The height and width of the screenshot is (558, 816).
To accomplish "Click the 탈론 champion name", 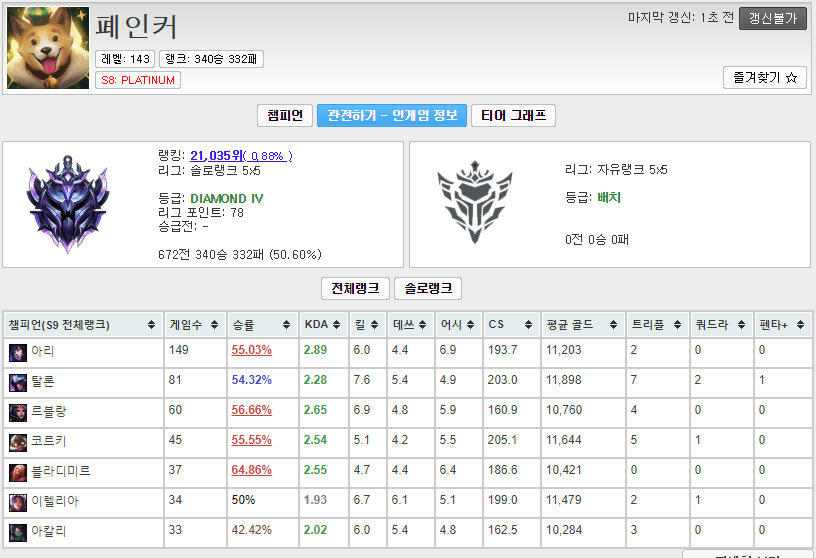I will [43, 381].
